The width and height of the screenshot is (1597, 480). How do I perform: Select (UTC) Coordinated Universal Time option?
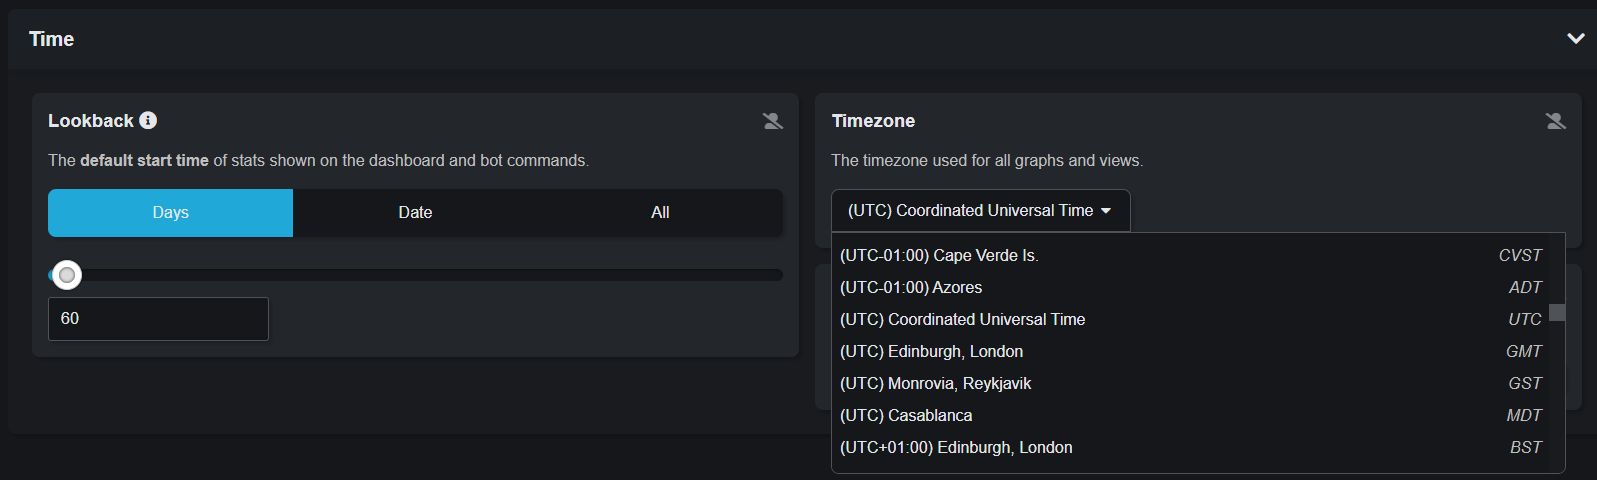1191,320
